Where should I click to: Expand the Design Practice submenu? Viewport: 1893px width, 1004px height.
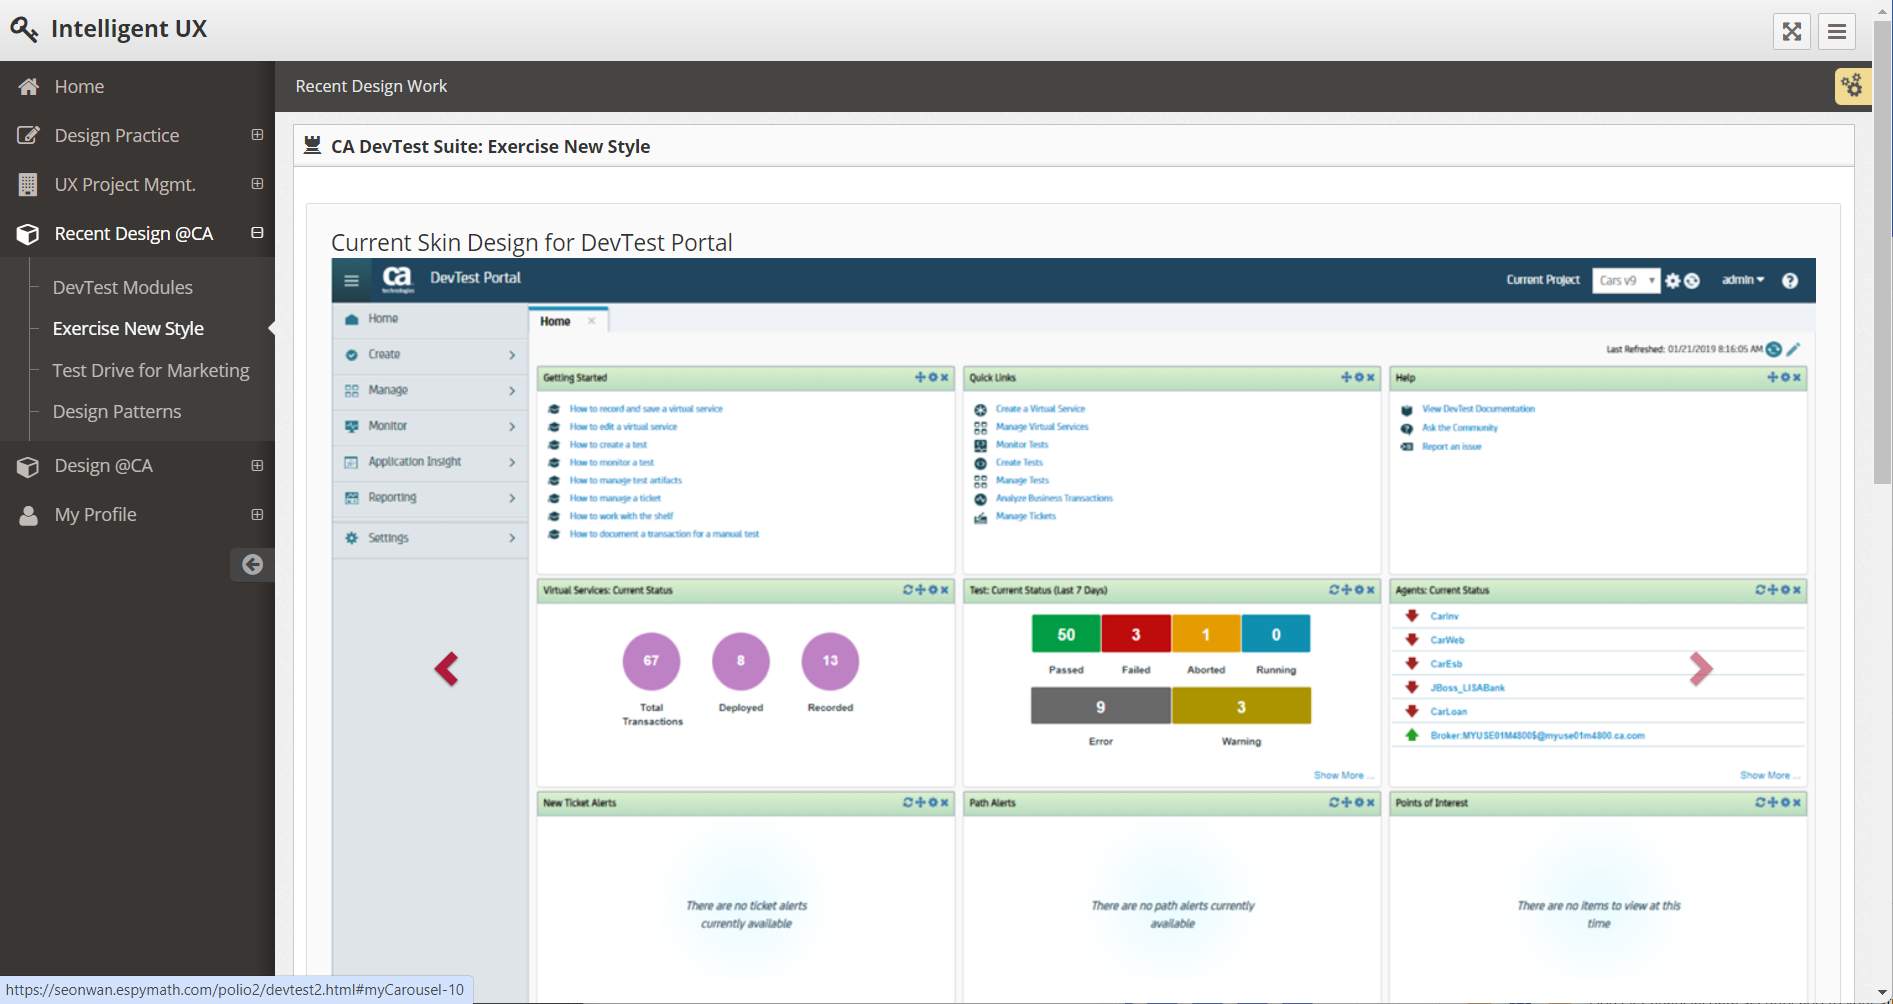[x=257, y=135]
